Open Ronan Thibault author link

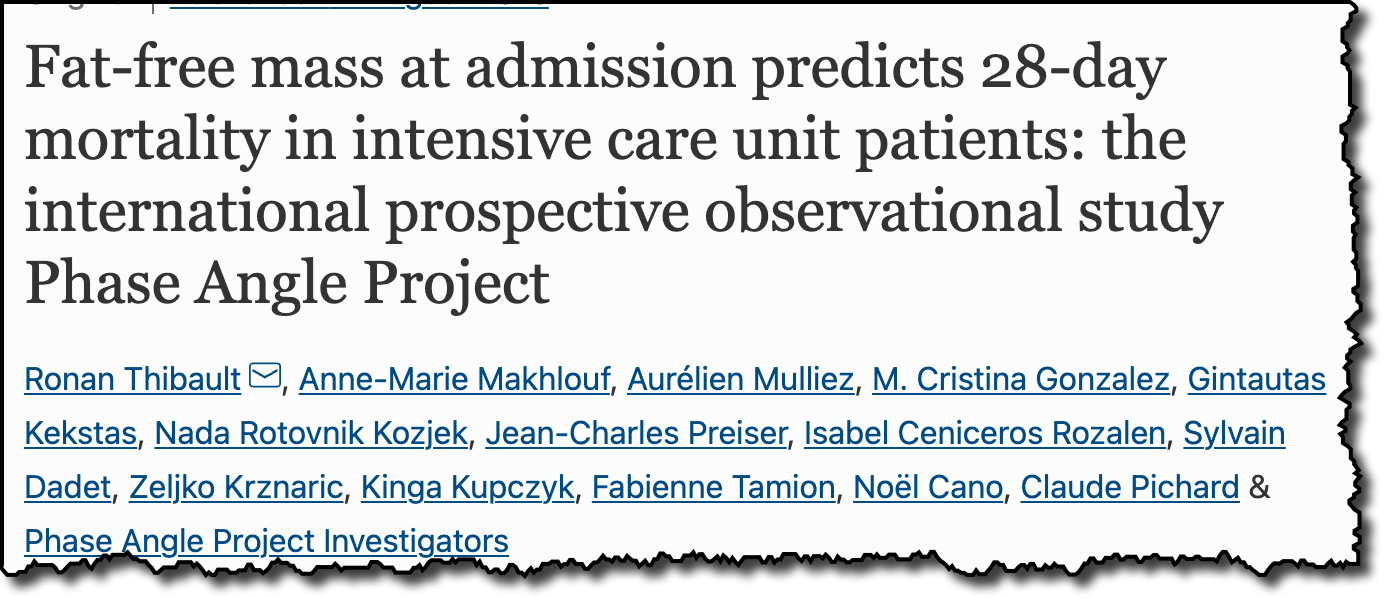tap(132, 379)
